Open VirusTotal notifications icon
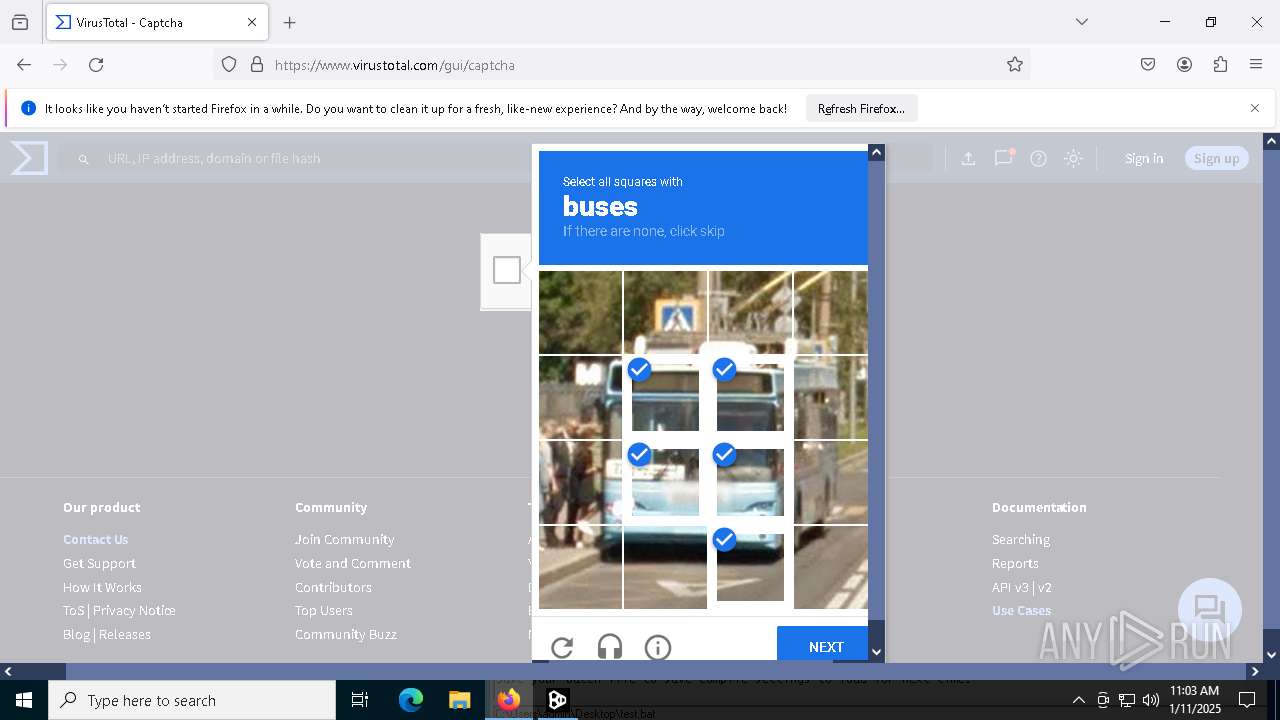The width and height of the screenshot is (1280, 720). pos(1003,158)
